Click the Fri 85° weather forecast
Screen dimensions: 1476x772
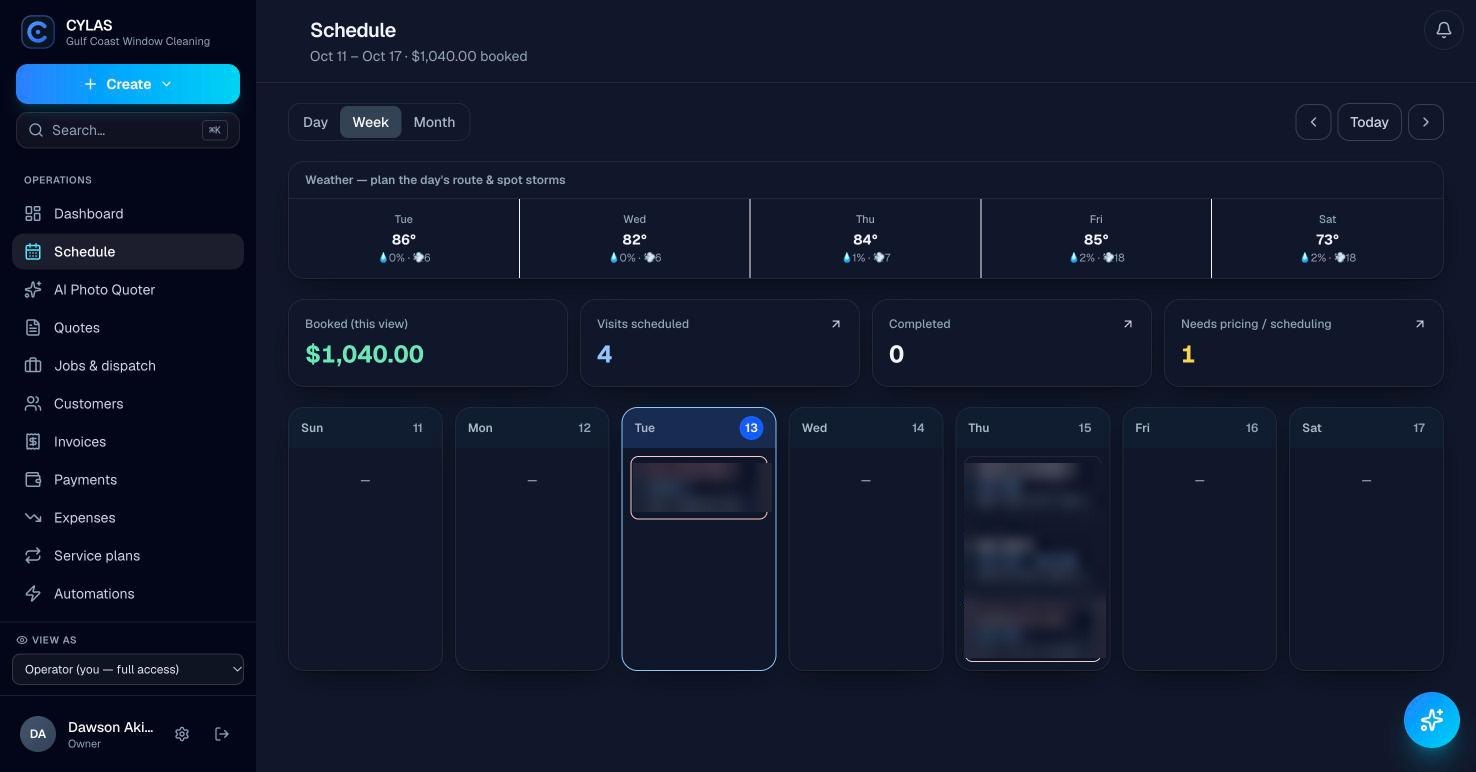[1096, 238]
